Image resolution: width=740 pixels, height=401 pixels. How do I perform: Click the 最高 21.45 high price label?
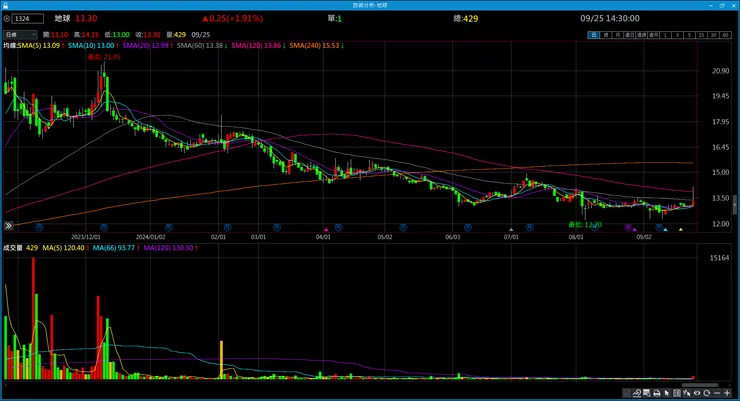pyautogui.click(x=104, y=57)
